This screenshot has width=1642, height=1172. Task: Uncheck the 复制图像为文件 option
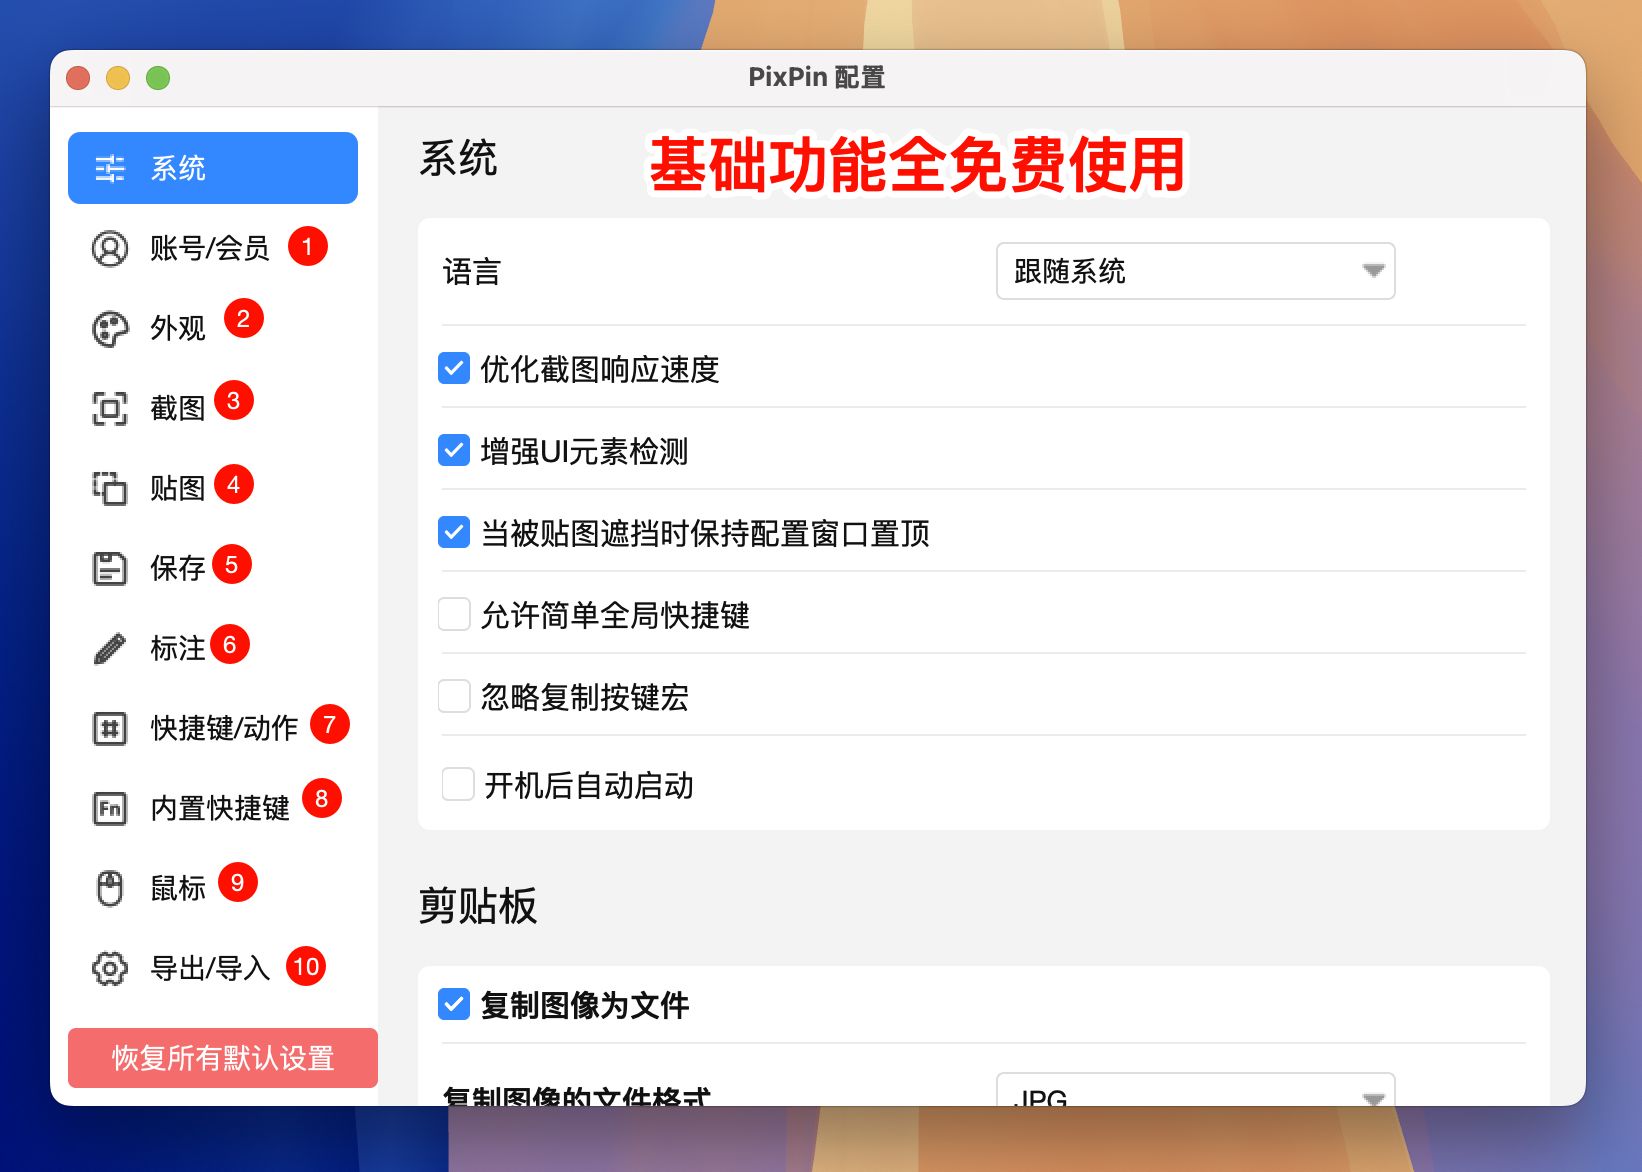click(453, 1004)
